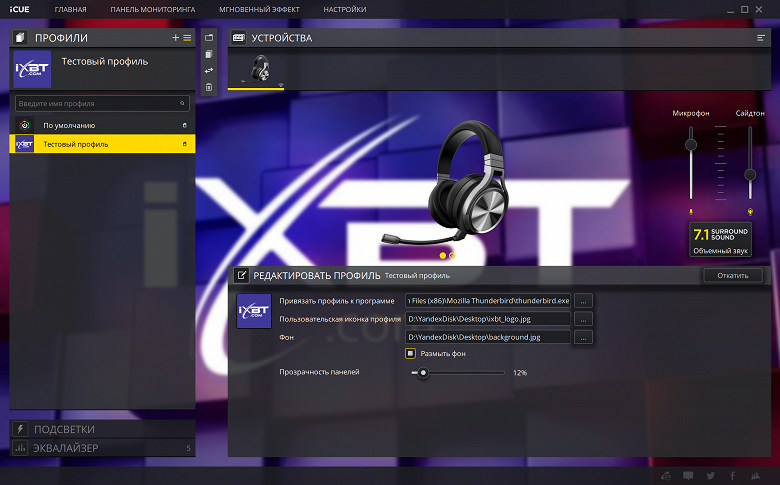This screenshot has width=780, height=485.
Task: Click the devices panel keyboard icon
Action: pyautogui.click(x=239, y=38)
